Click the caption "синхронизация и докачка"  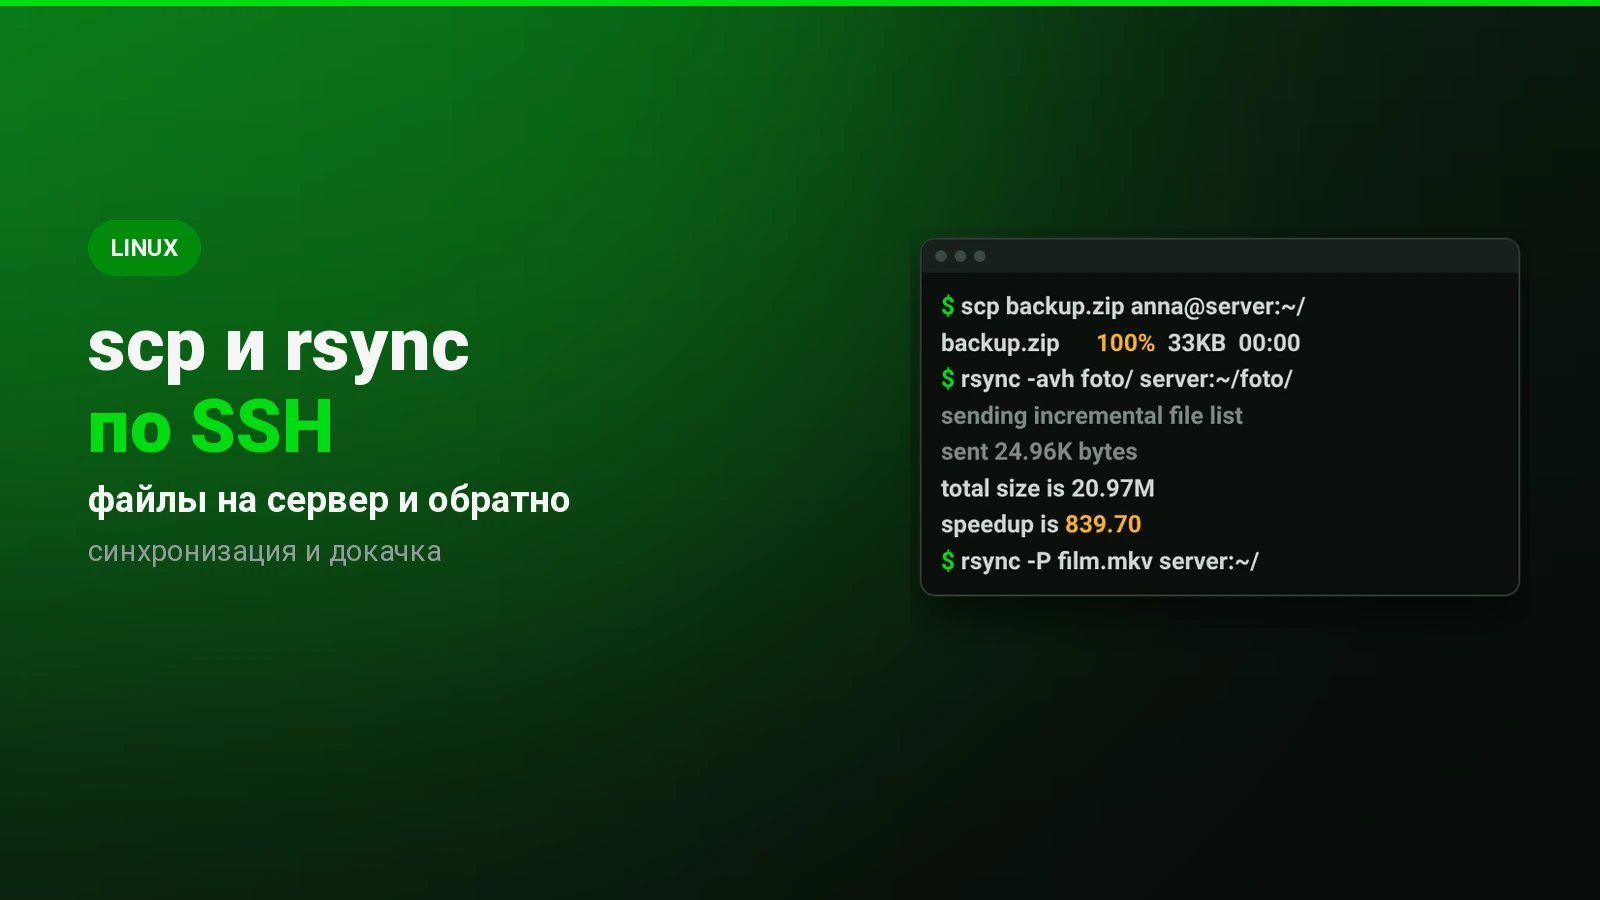coord(264,552)
